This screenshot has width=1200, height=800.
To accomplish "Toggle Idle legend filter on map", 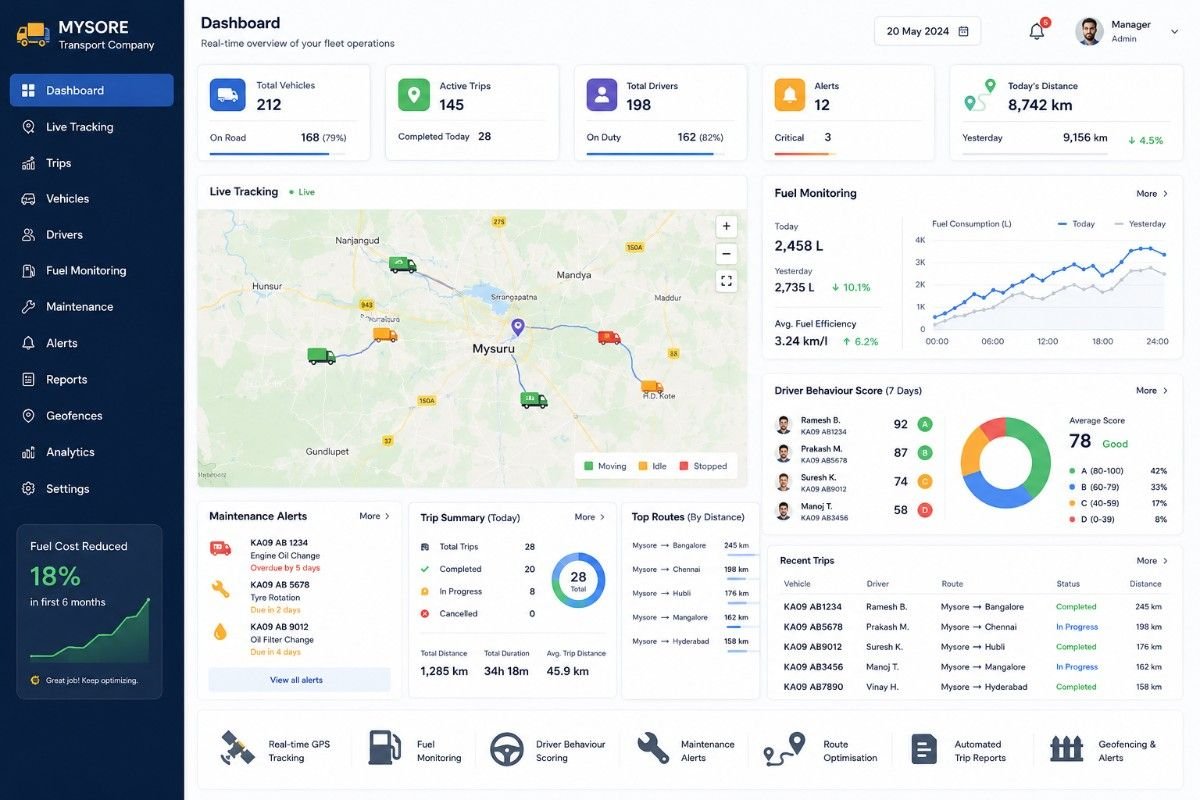I will 652,466.
